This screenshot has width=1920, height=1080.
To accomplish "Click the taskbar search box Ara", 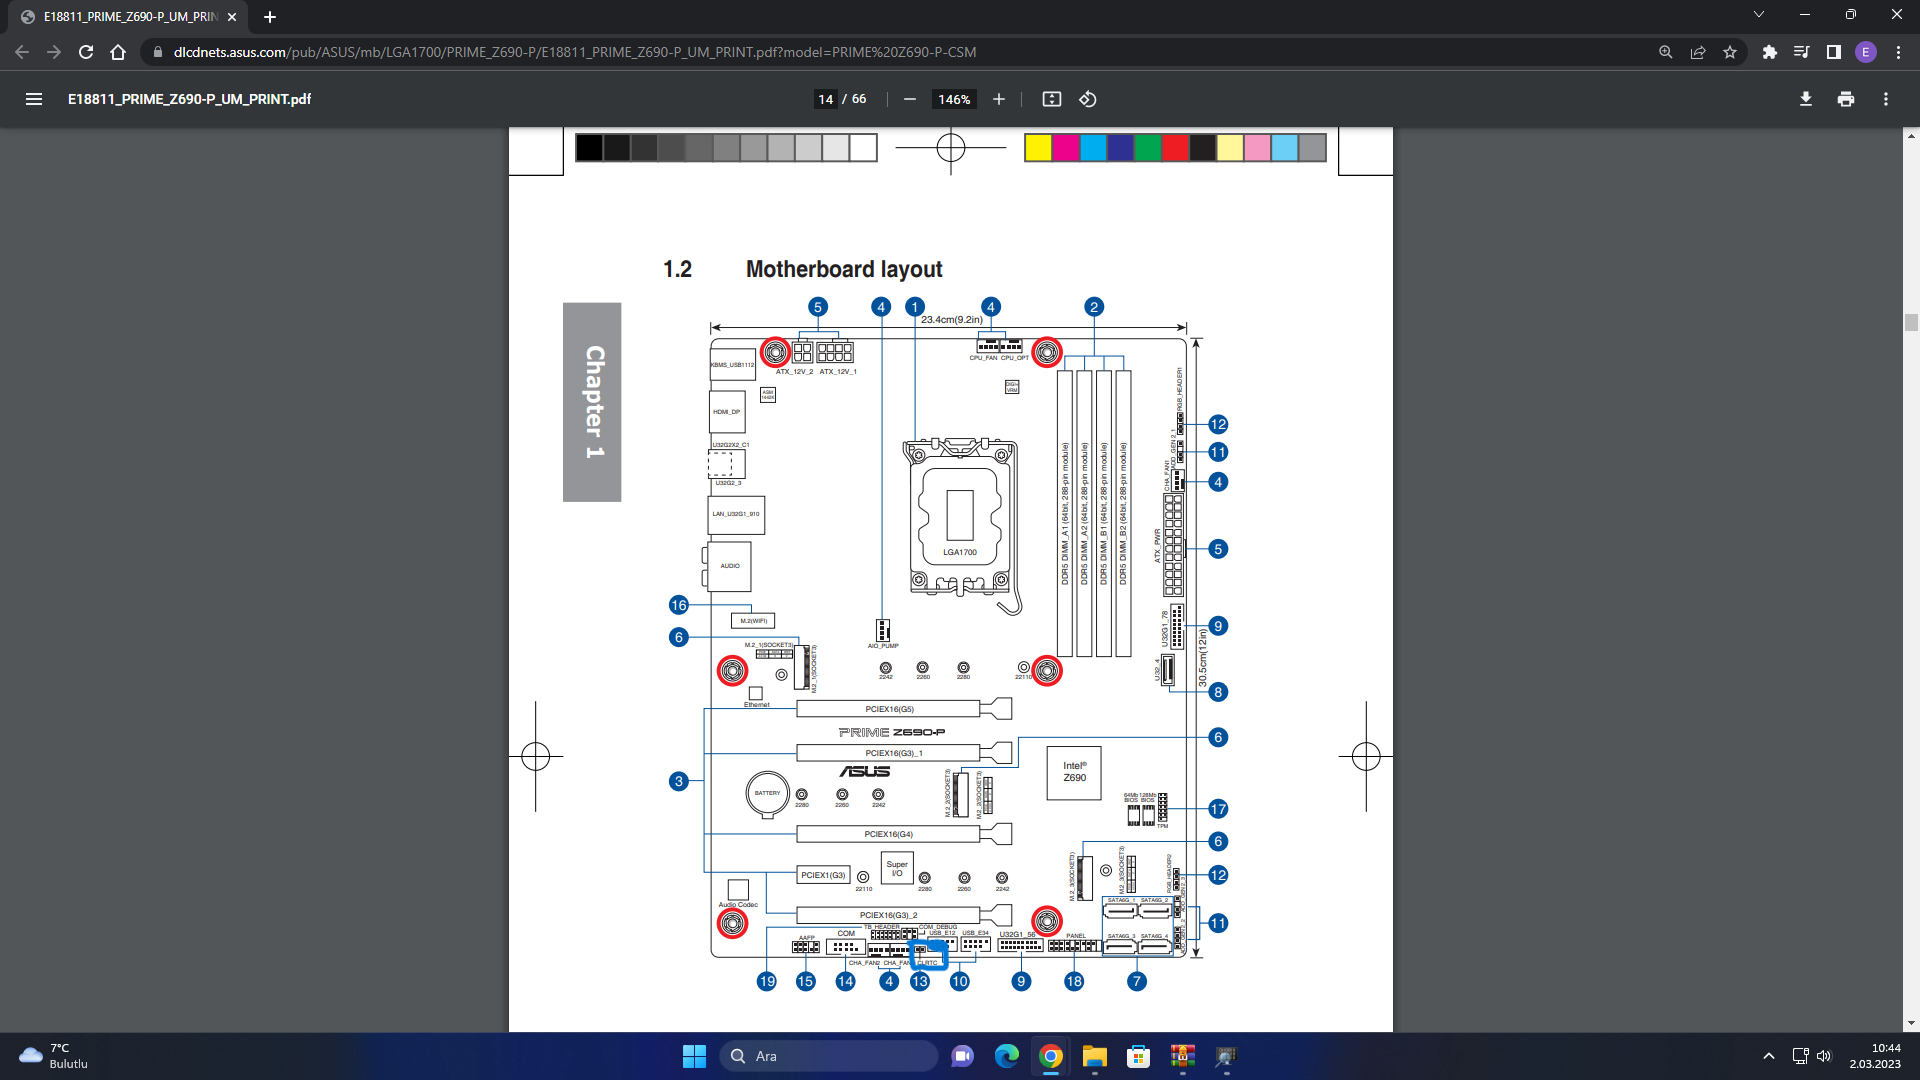I will click(829, 1056).
